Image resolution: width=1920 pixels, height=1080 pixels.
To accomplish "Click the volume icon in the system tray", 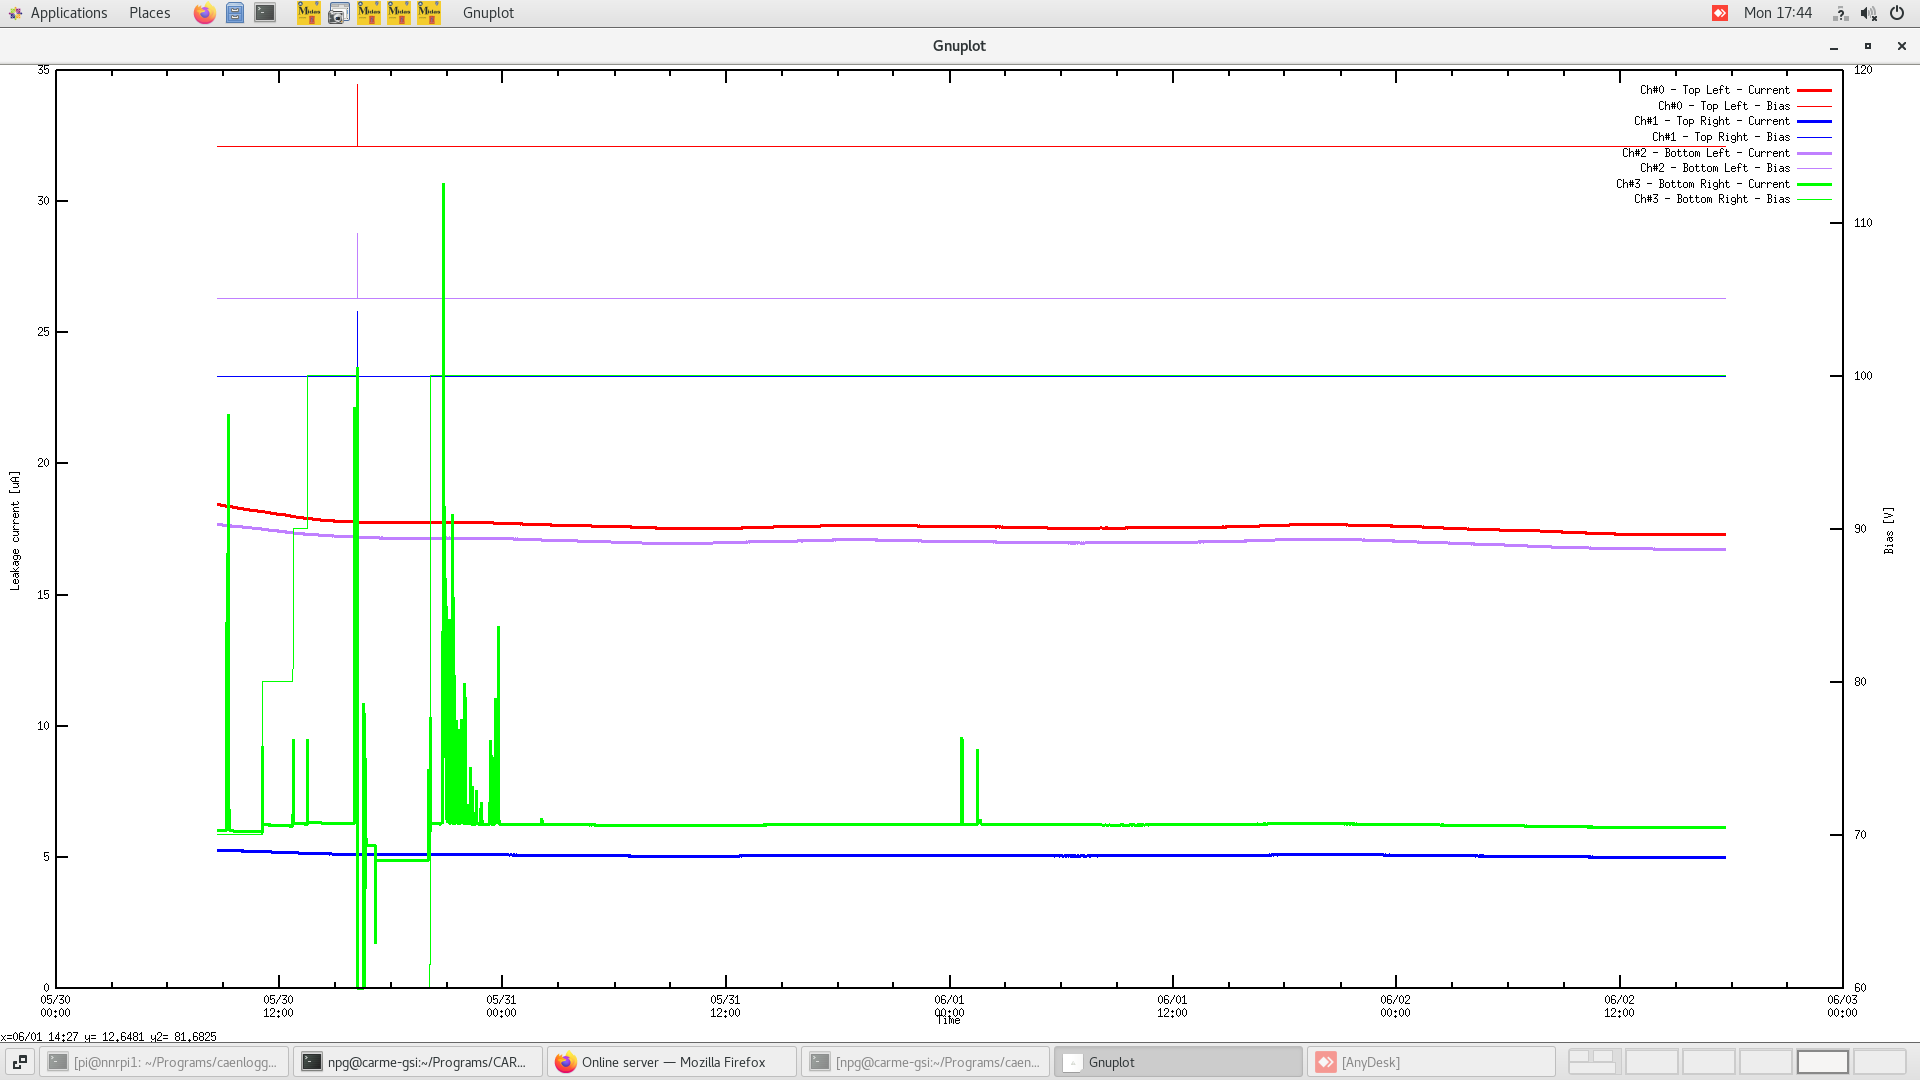I will click(1868, 13).
